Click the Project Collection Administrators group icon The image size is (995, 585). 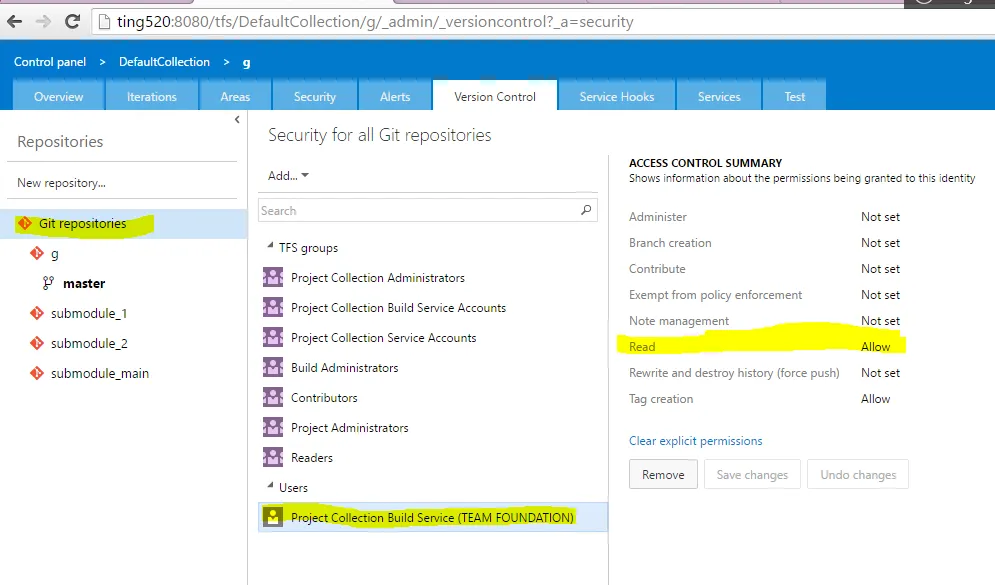273,278
